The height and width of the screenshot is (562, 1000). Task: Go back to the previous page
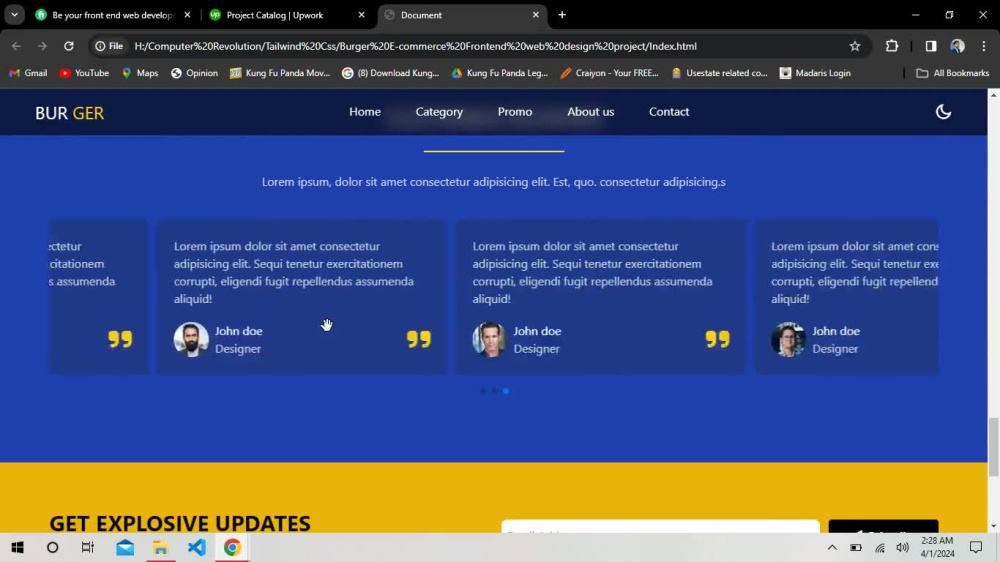pos(17,46)
